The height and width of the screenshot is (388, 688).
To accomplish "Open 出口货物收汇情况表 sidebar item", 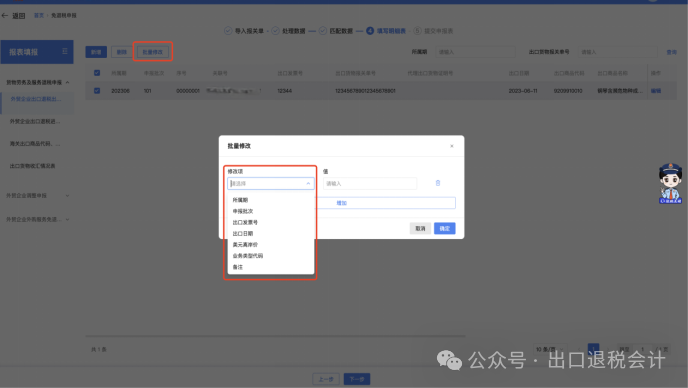I will (x=33, y=166).
